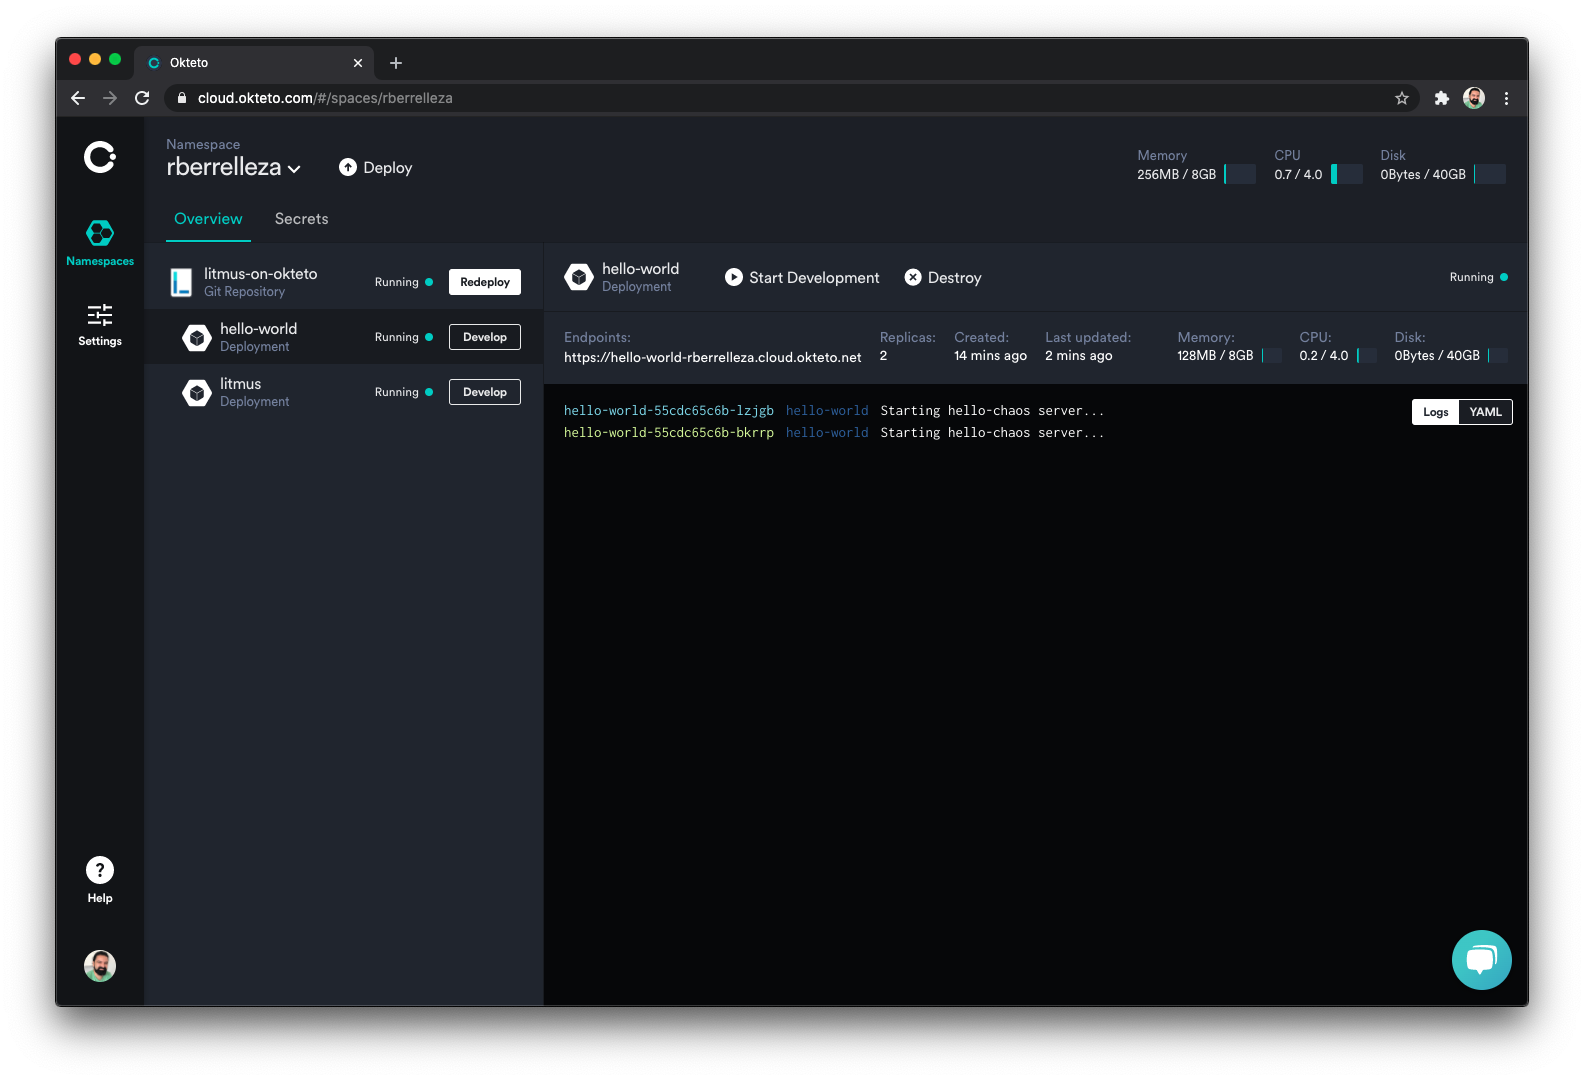Click the hello-world Memory 128MB / 8GB value
Viewport: 1584px width, 1080px height.
click(1215, 356)
